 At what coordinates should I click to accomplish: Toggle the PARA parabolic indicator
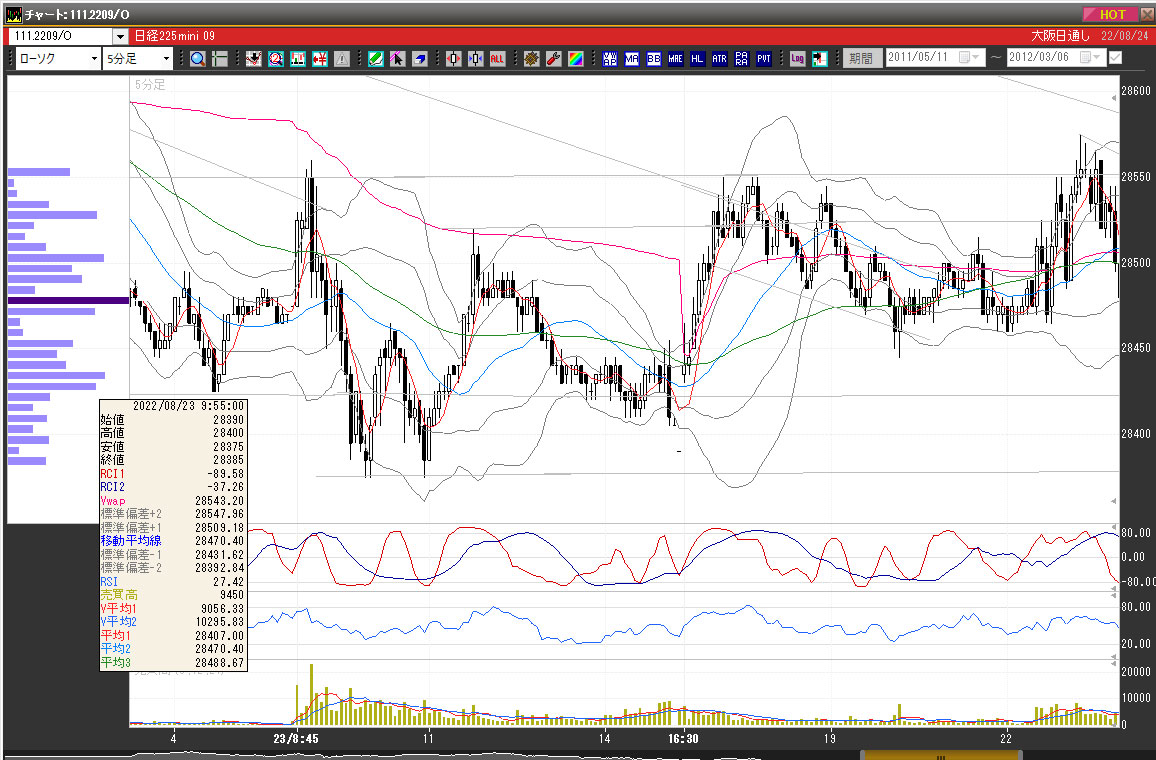(742, 59)
